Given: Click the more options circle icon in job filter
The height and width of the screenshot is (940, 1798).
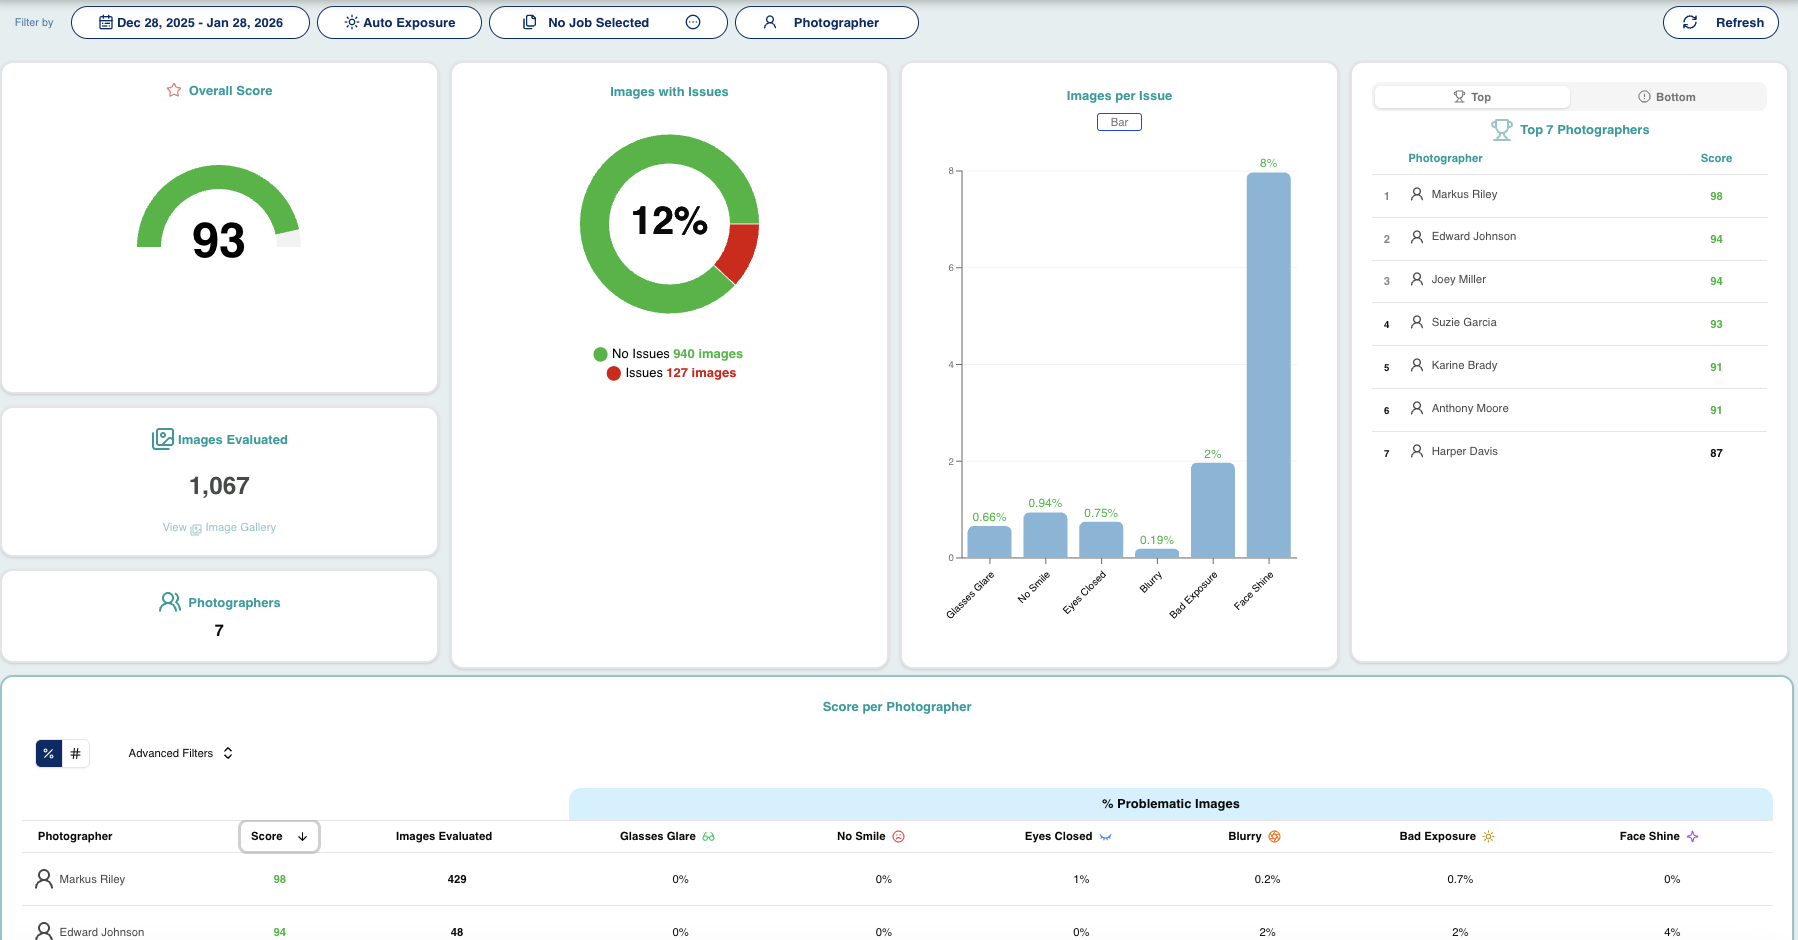Looking at the screenshot, I should (x=693, y=22).
